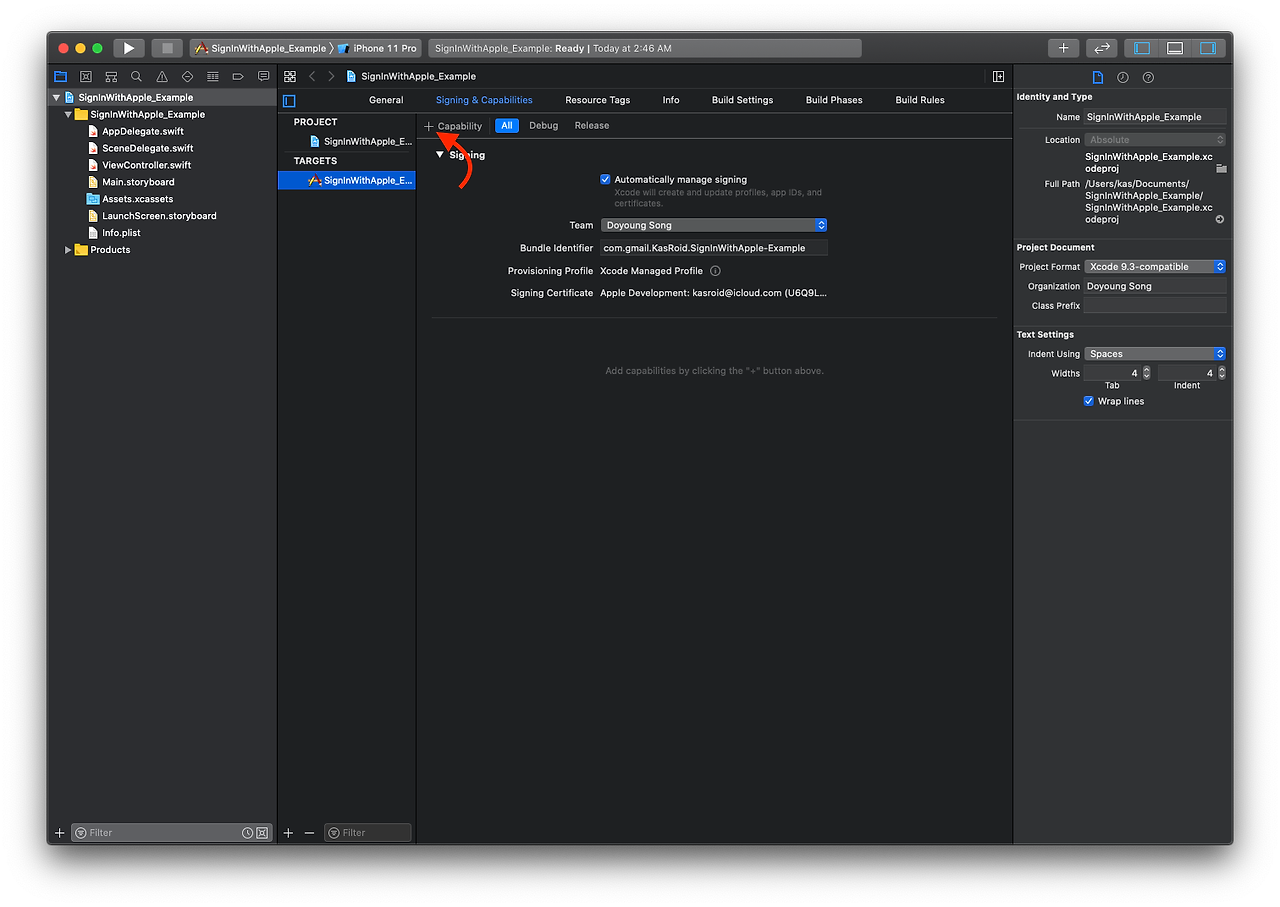This screenshot has width=1280, height=907.
Task: Open the Indent Using Spaces dropdown
Action: point(1155,354)
